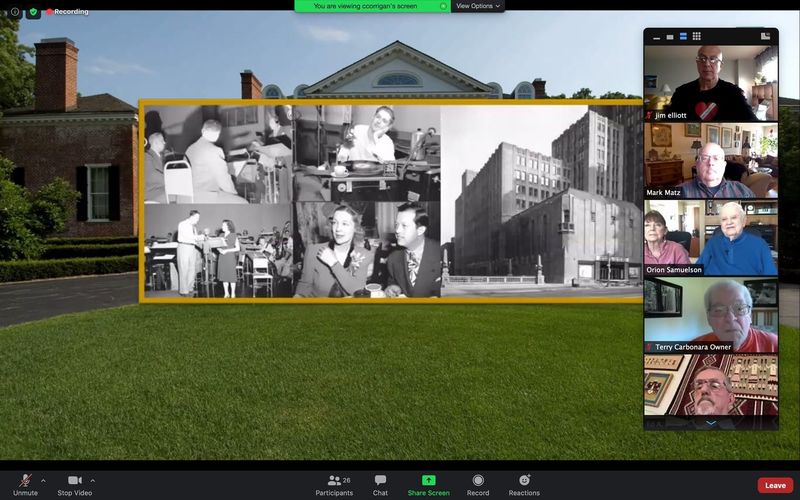Hide thumbnail video panel with minimize bar
Viewport: 800px width, 500px height.
(656, 37)
